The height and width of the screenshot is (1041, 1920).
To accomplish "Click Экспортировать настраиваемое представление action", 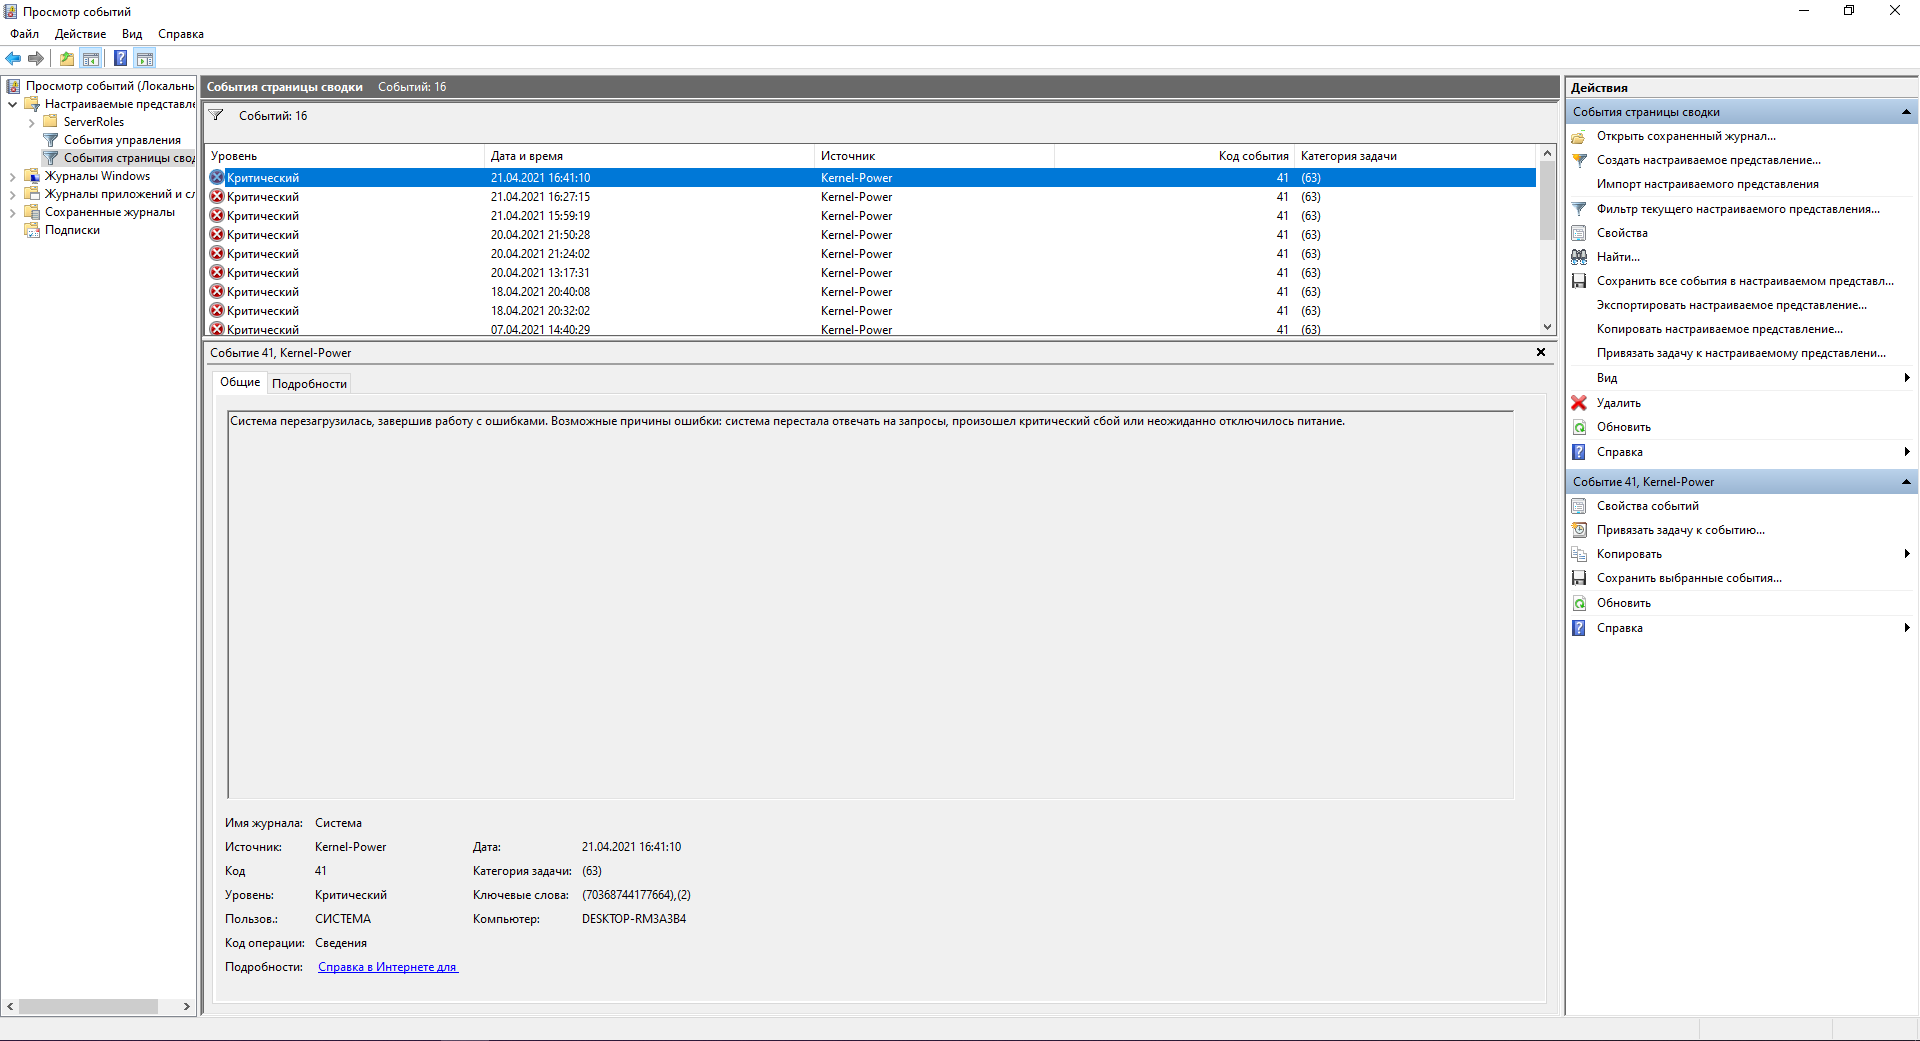I will (1732, 305).
